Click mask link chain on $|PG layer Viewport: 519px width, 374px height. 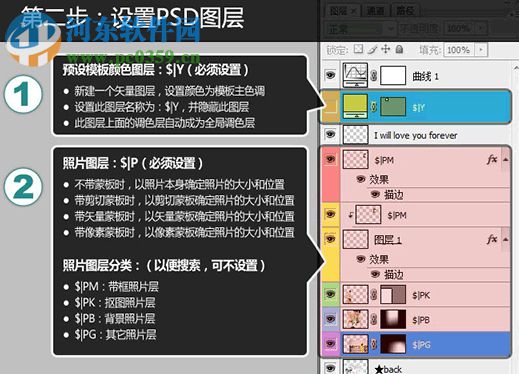tap(374, 344)
